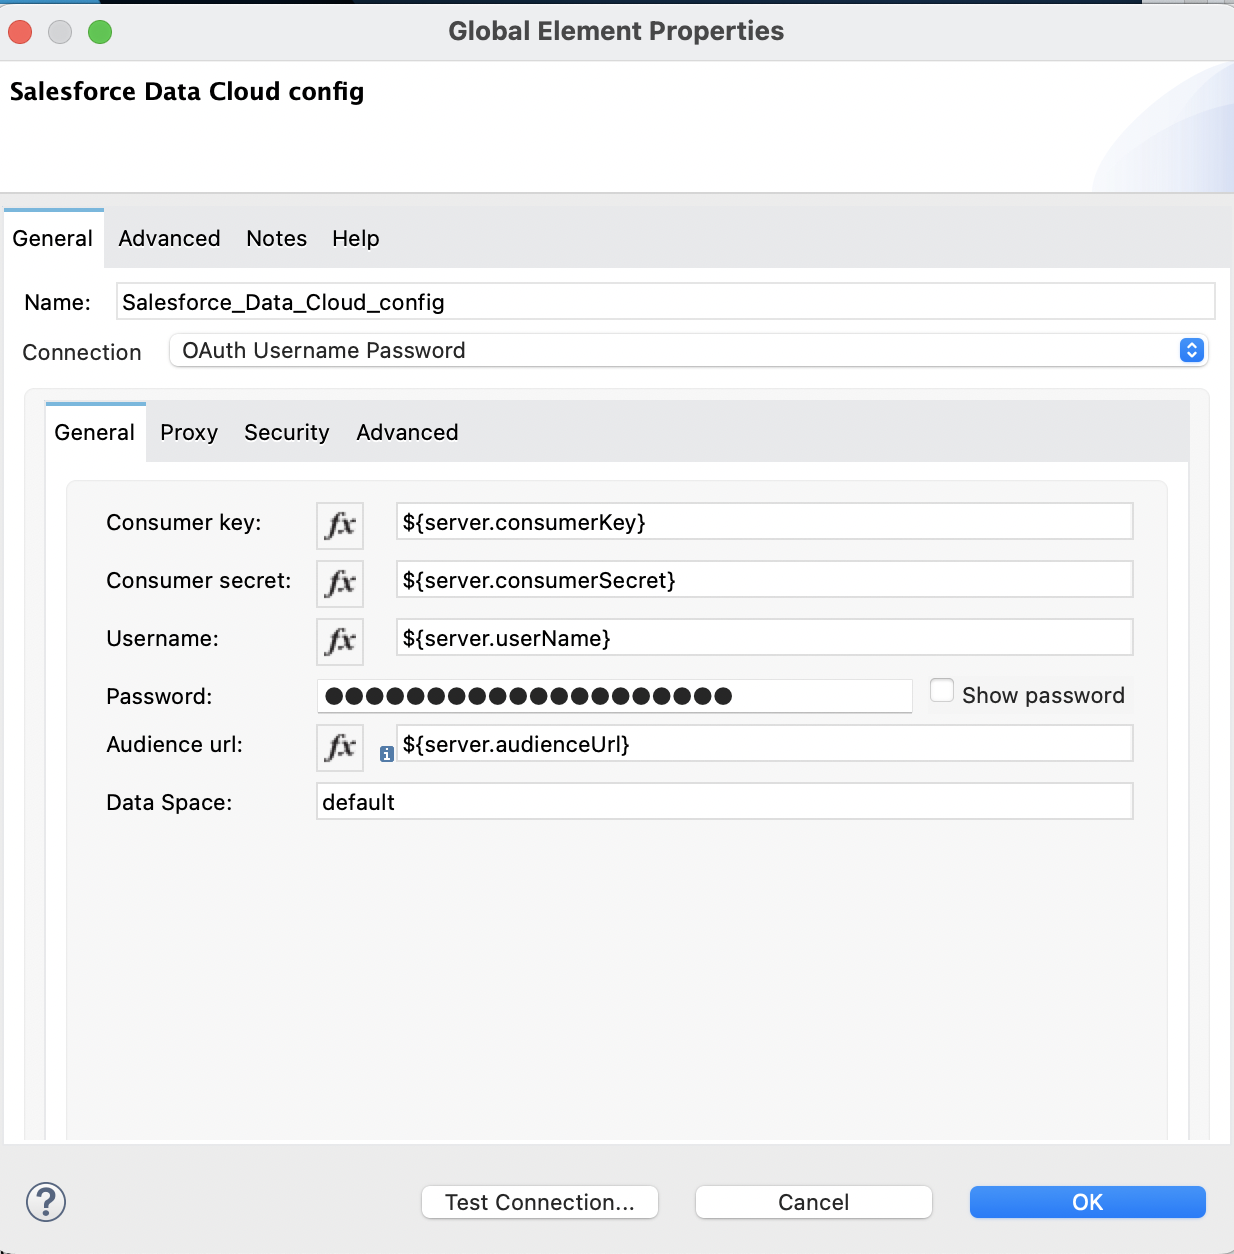Open the expression editor for Consumer key
The height and width of the screenshot is (1254, 1234).
[x=339, y=525]
